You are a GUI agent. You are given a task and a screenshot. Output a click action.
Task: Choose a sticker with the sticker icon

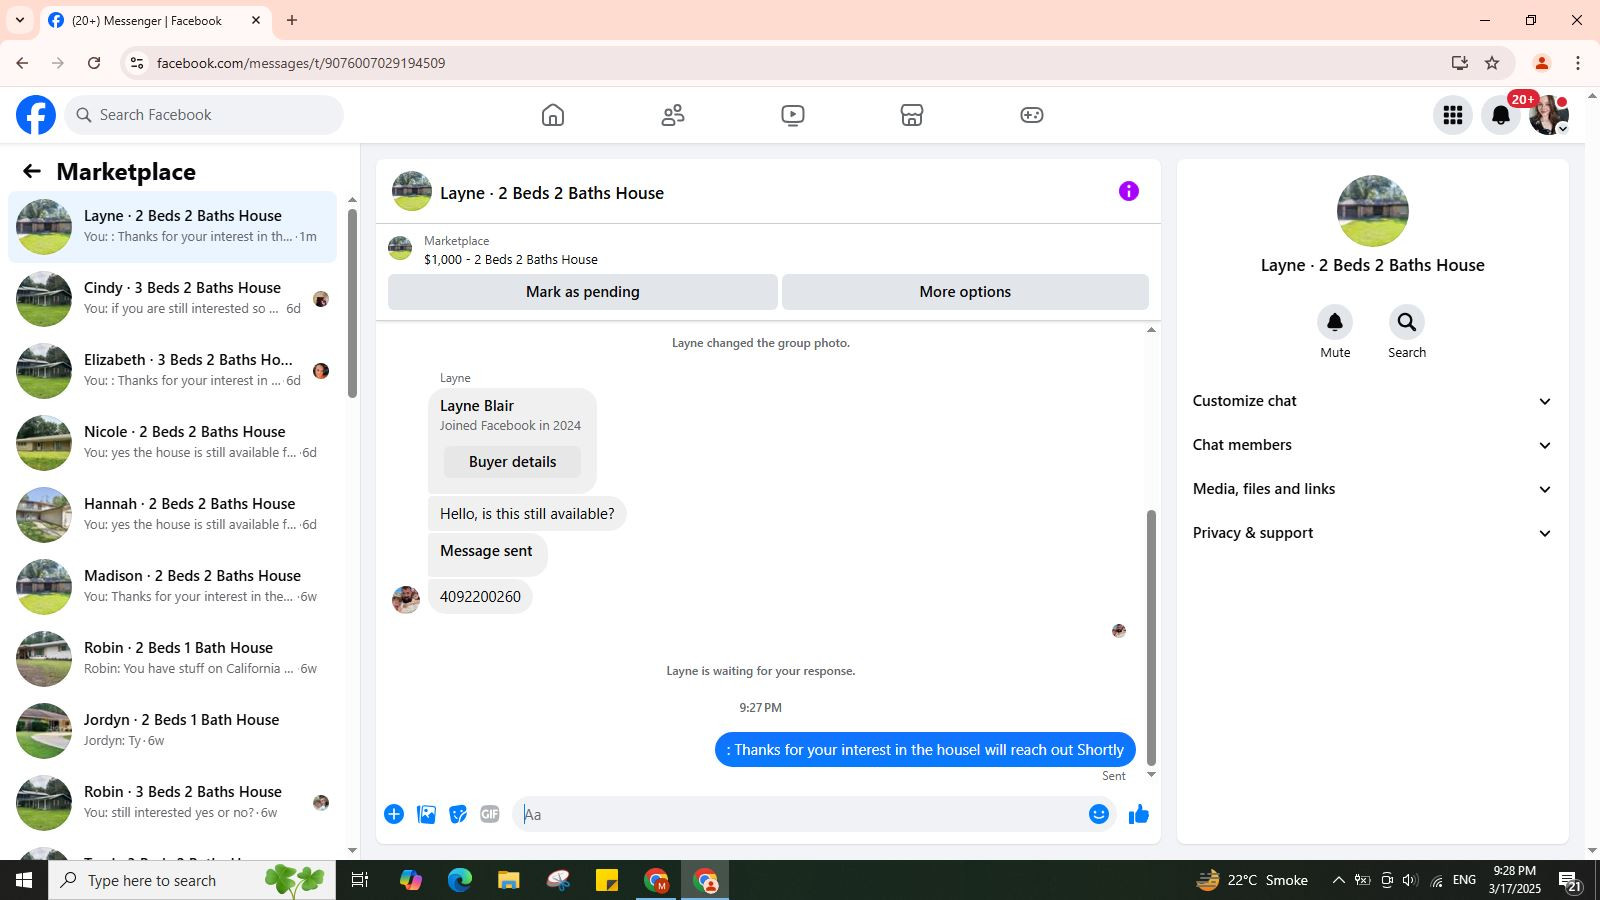click(x=458, y=814)
